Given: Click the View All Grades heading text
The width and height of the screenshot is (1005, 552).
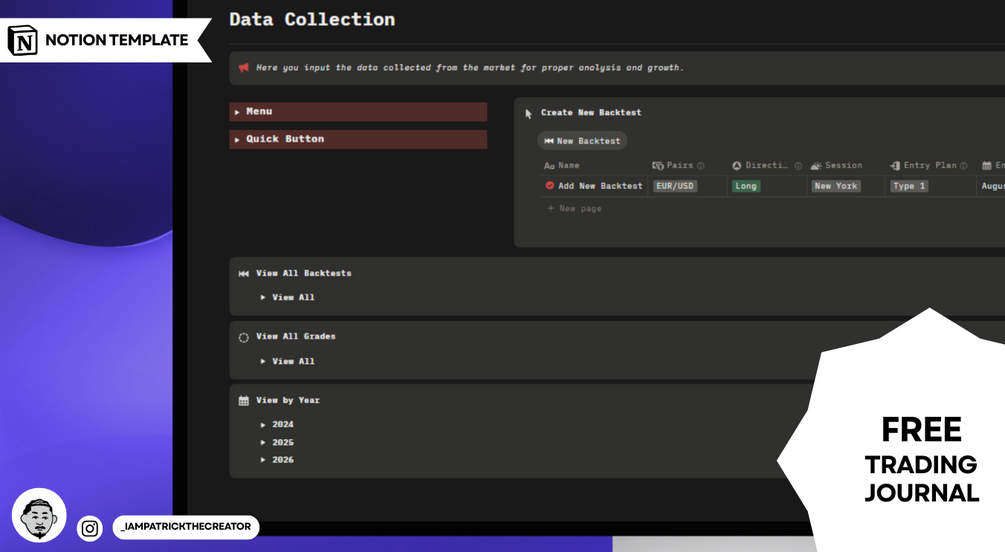Looking at the screenshot, I should click(295, 336).
